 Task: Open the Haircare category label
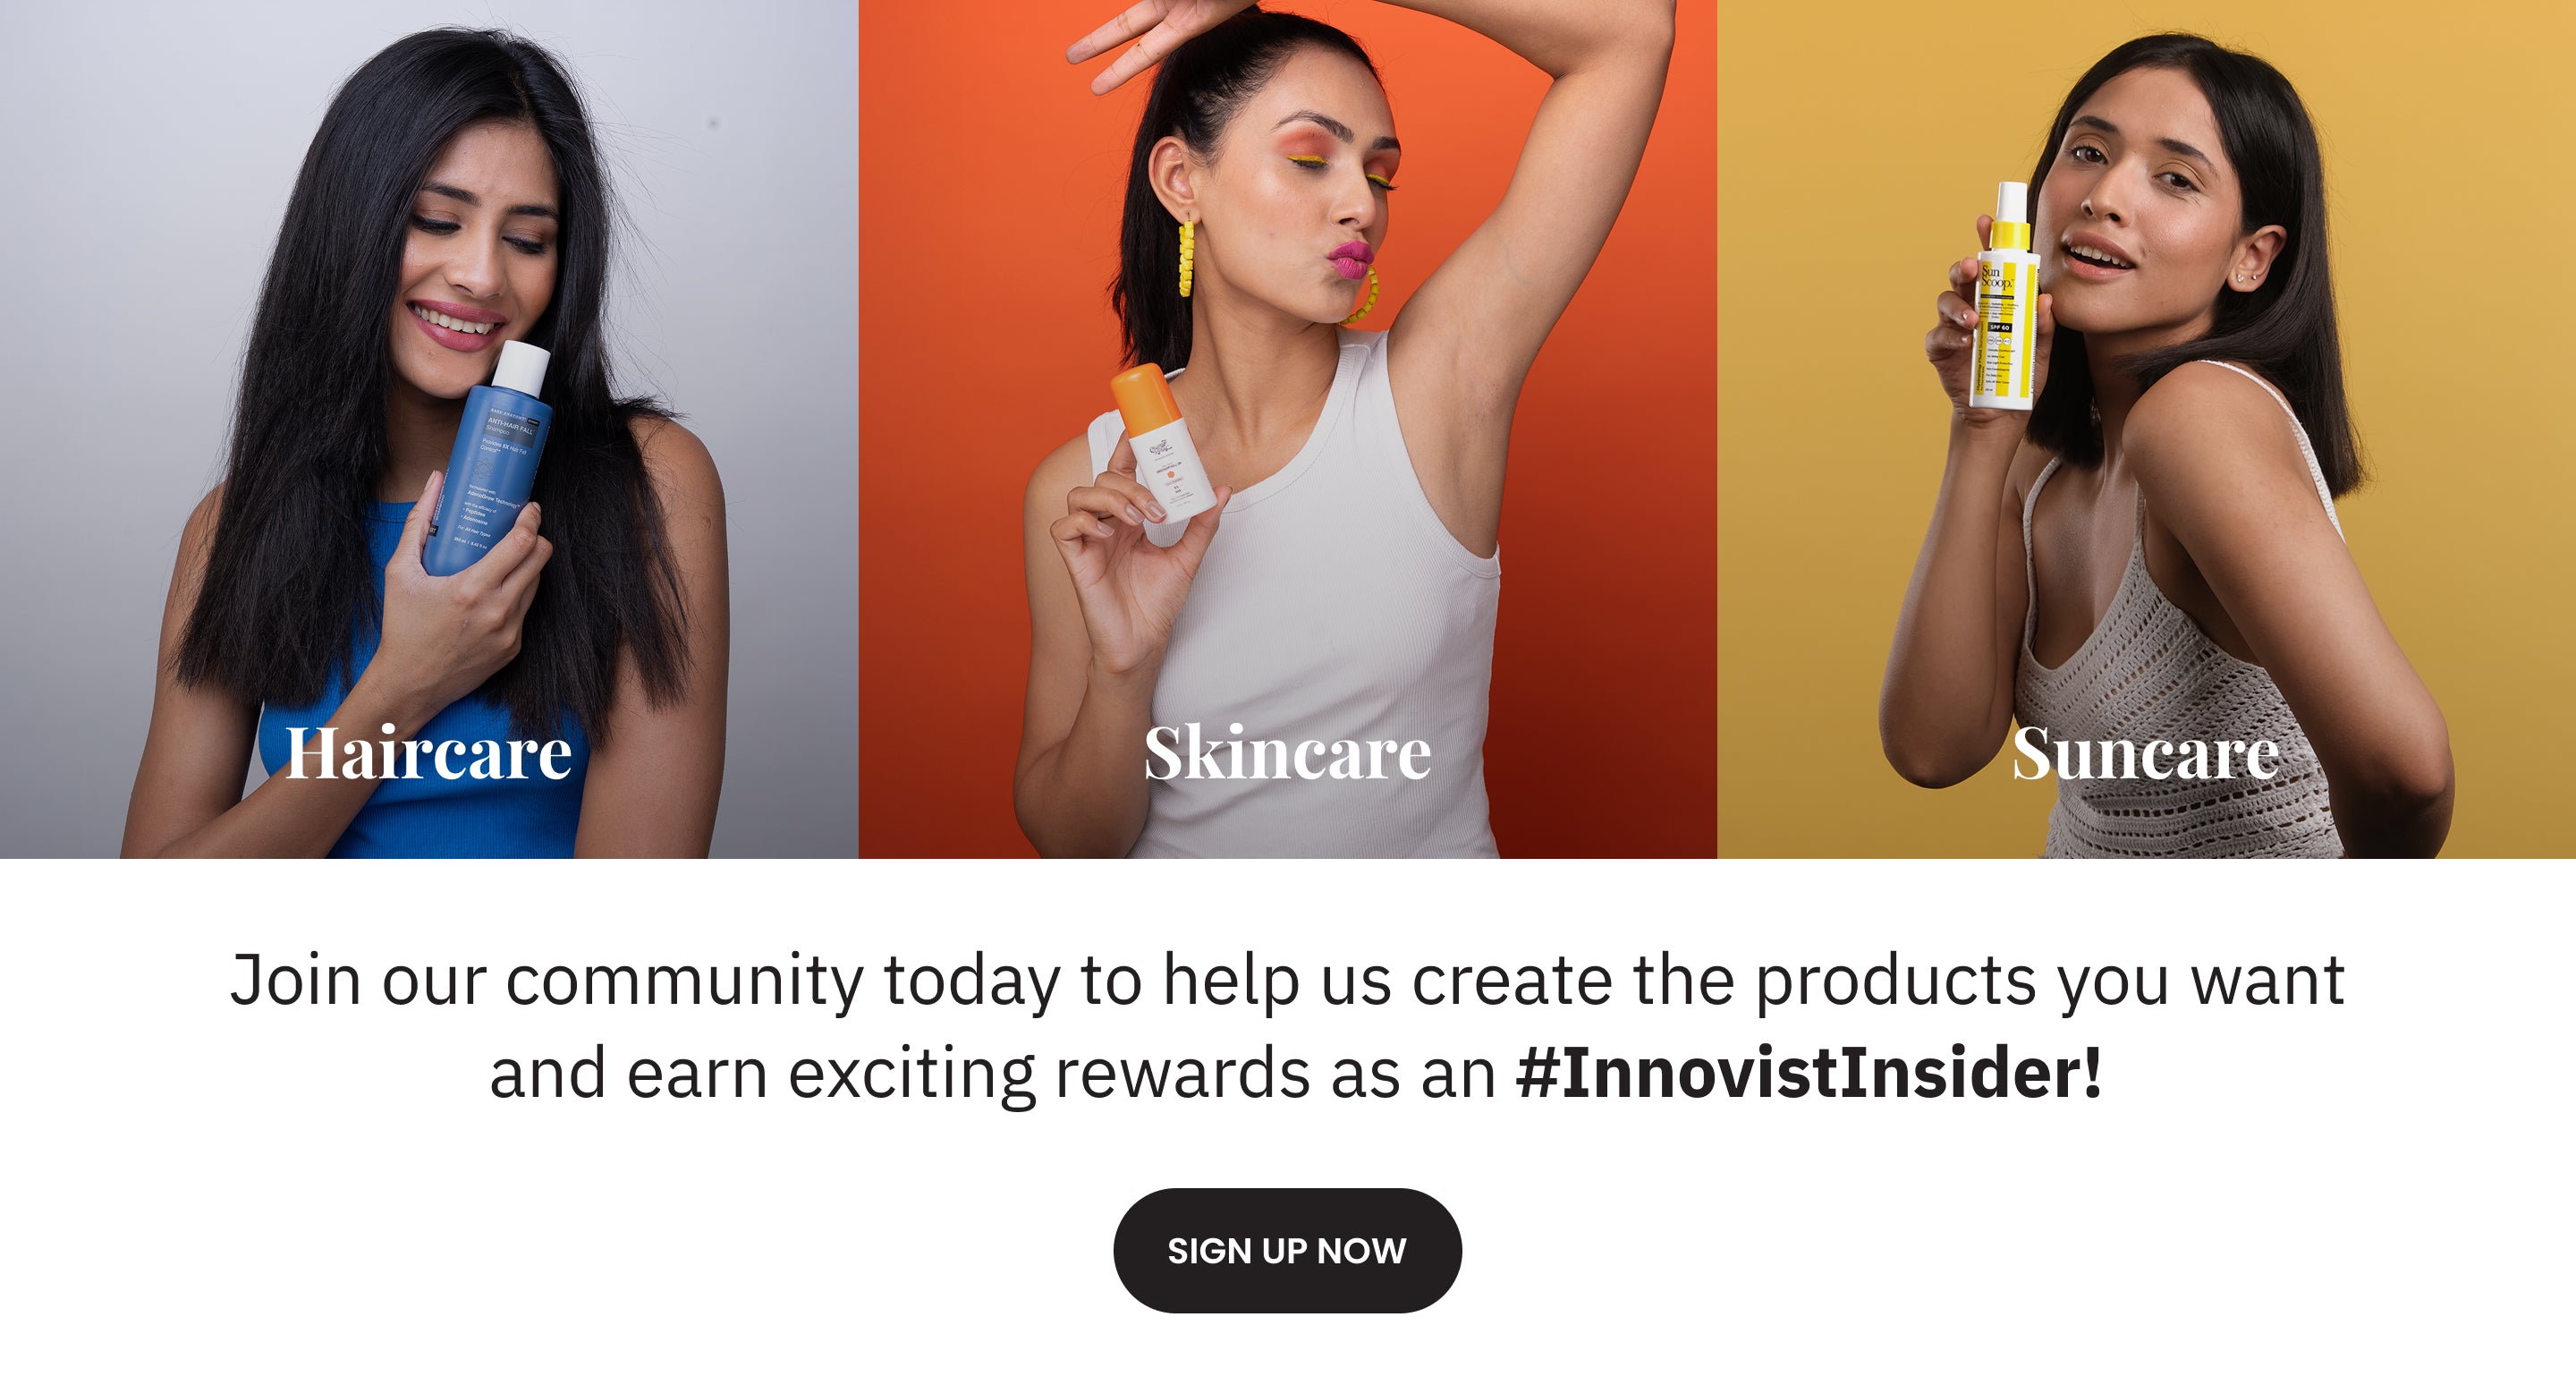(429, 752)
